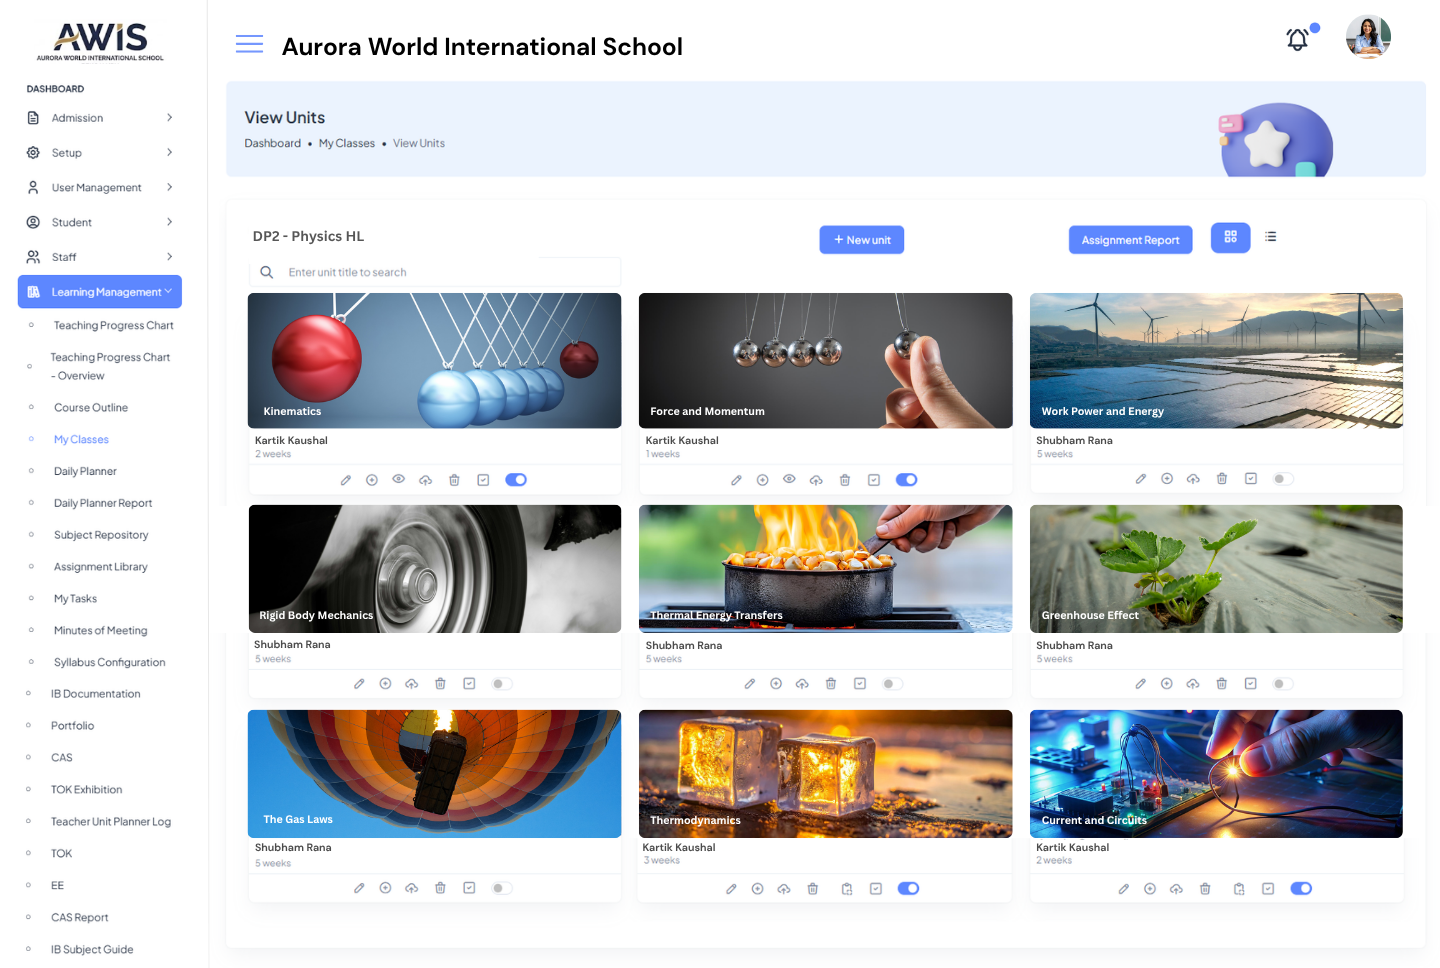The height and width of the screenshot is (968, 1440).
Task: Enable the Greenhouse Effect unit toggle
Action: click(1282, 684)
